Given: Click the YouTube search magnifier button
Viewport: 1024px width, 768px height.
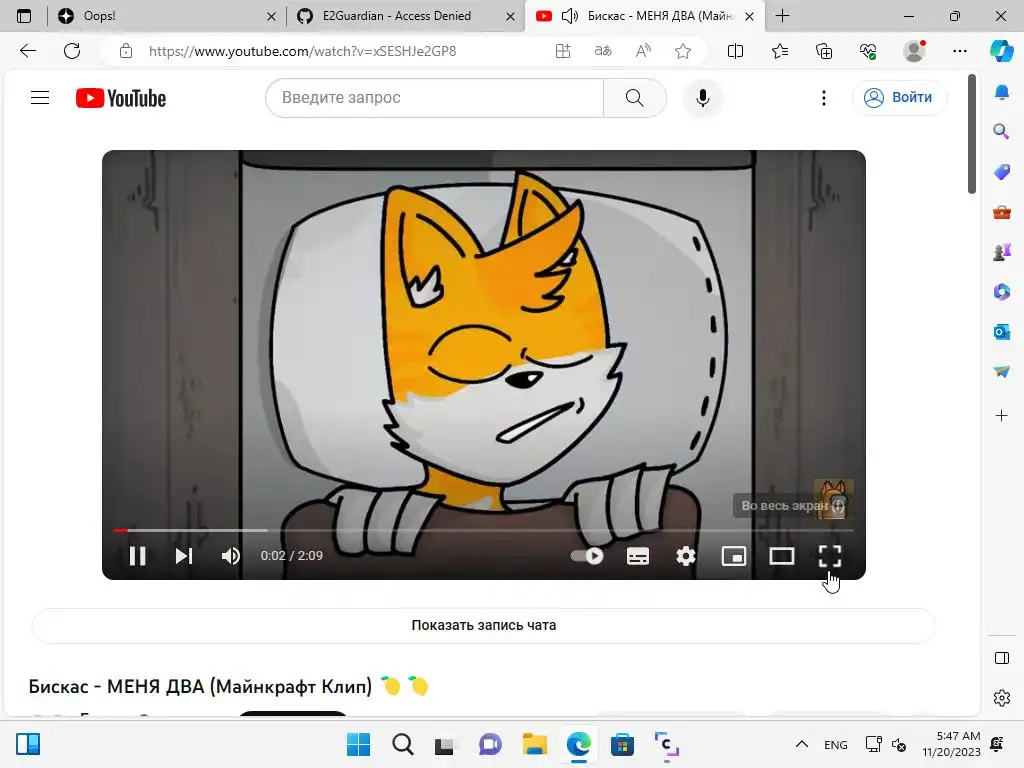Looking at the screenshot, I should (634, 97).
